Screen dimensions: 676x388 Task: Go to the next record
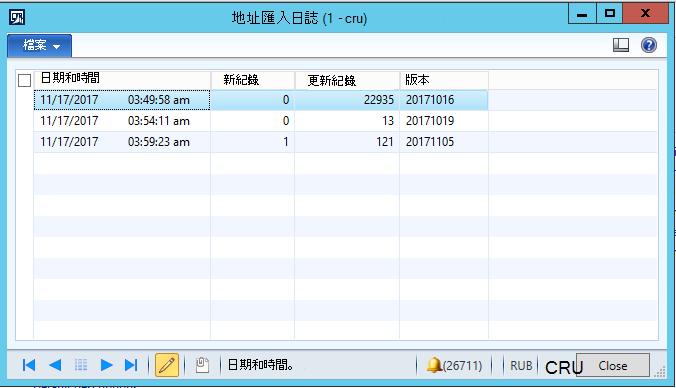(x=106, y=365)
